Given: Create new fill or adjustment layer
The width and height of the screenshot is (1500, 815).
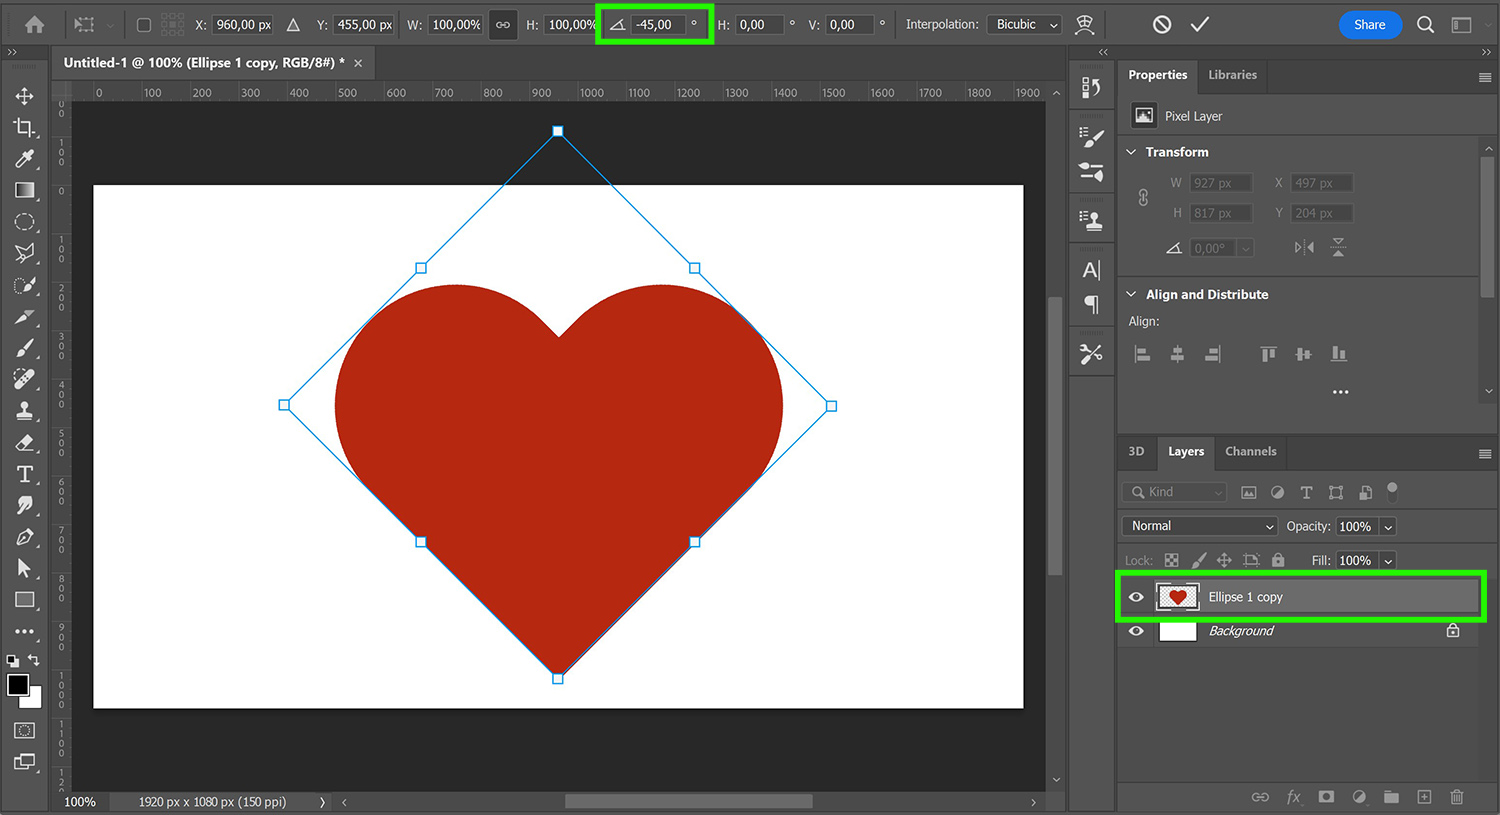Looking at the screenshot, I should (1359, 797).
